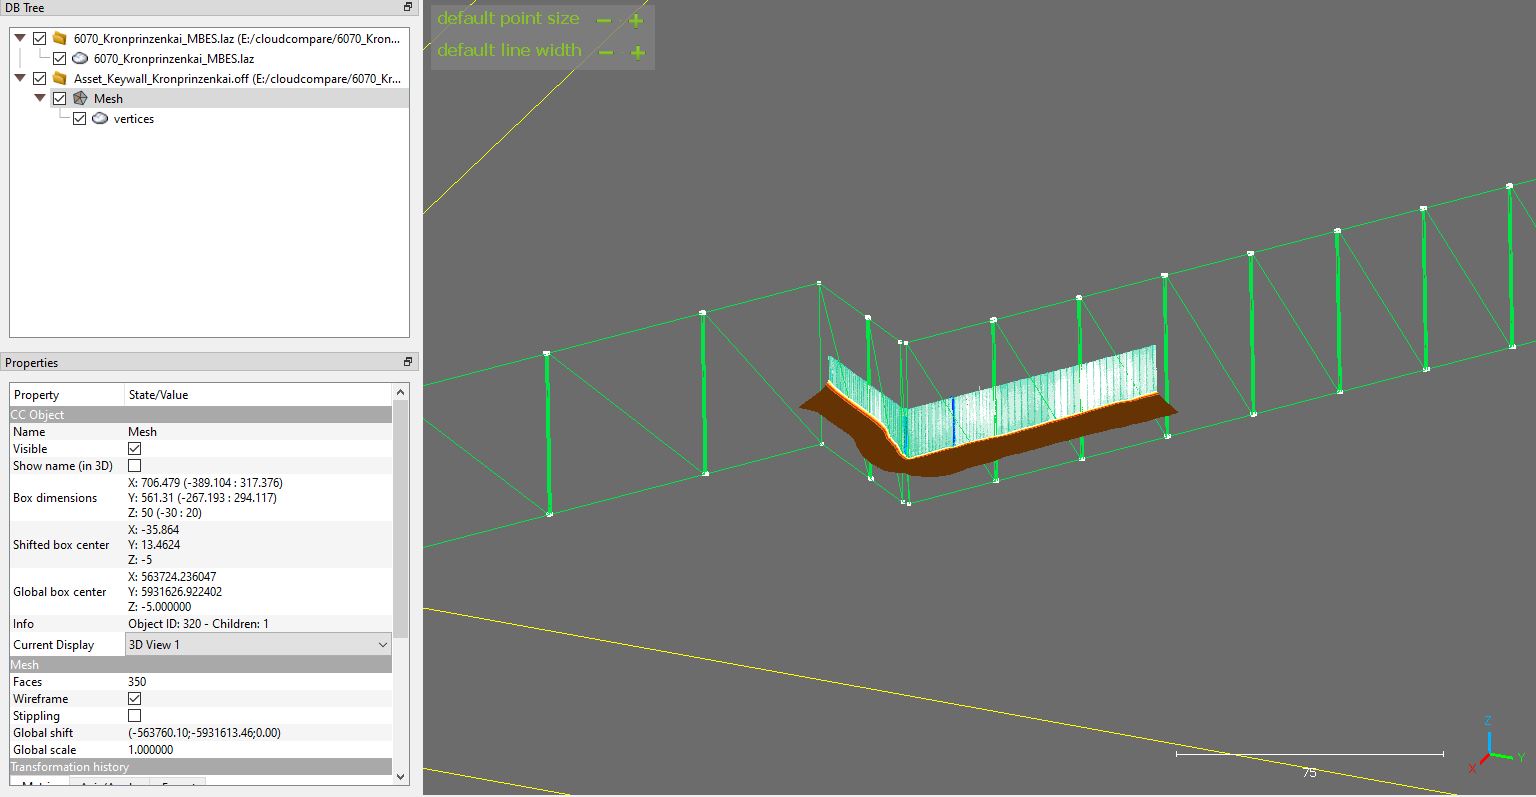The height and width of the screenshot is (797, 1536).
Task: Uncheck the Mesh entry checkbox in DB Tree
Action: (59, 98)
